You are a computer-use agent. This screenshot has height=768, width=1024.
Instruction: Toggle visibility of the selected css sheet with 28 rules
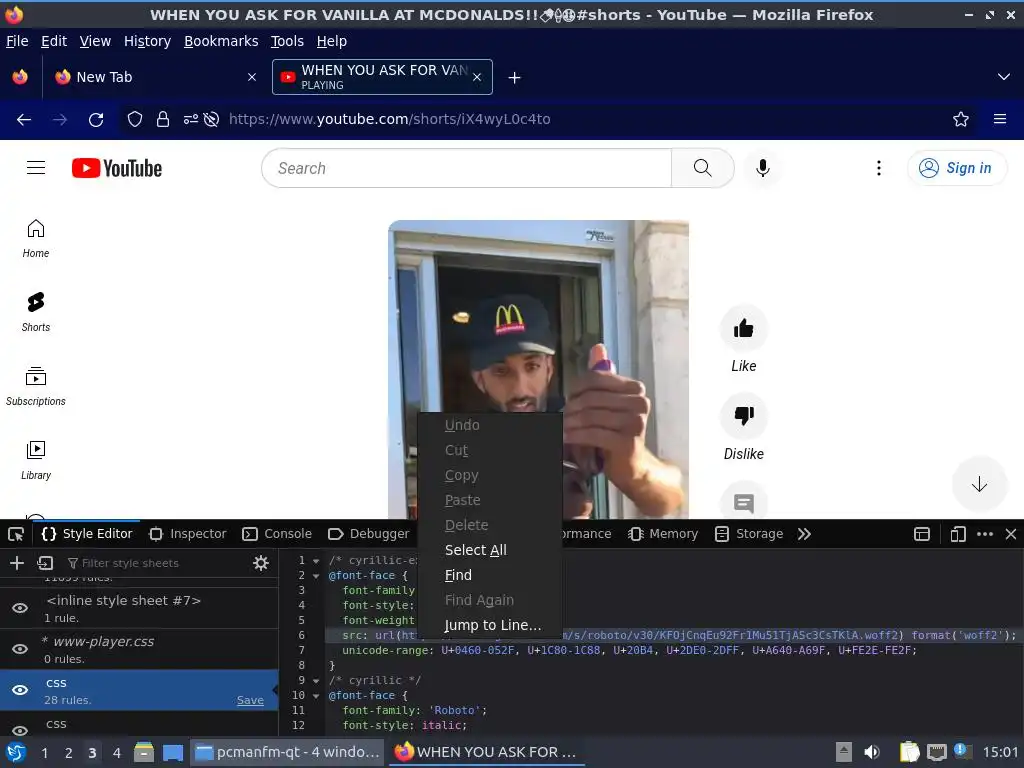[x=20, y=690]
